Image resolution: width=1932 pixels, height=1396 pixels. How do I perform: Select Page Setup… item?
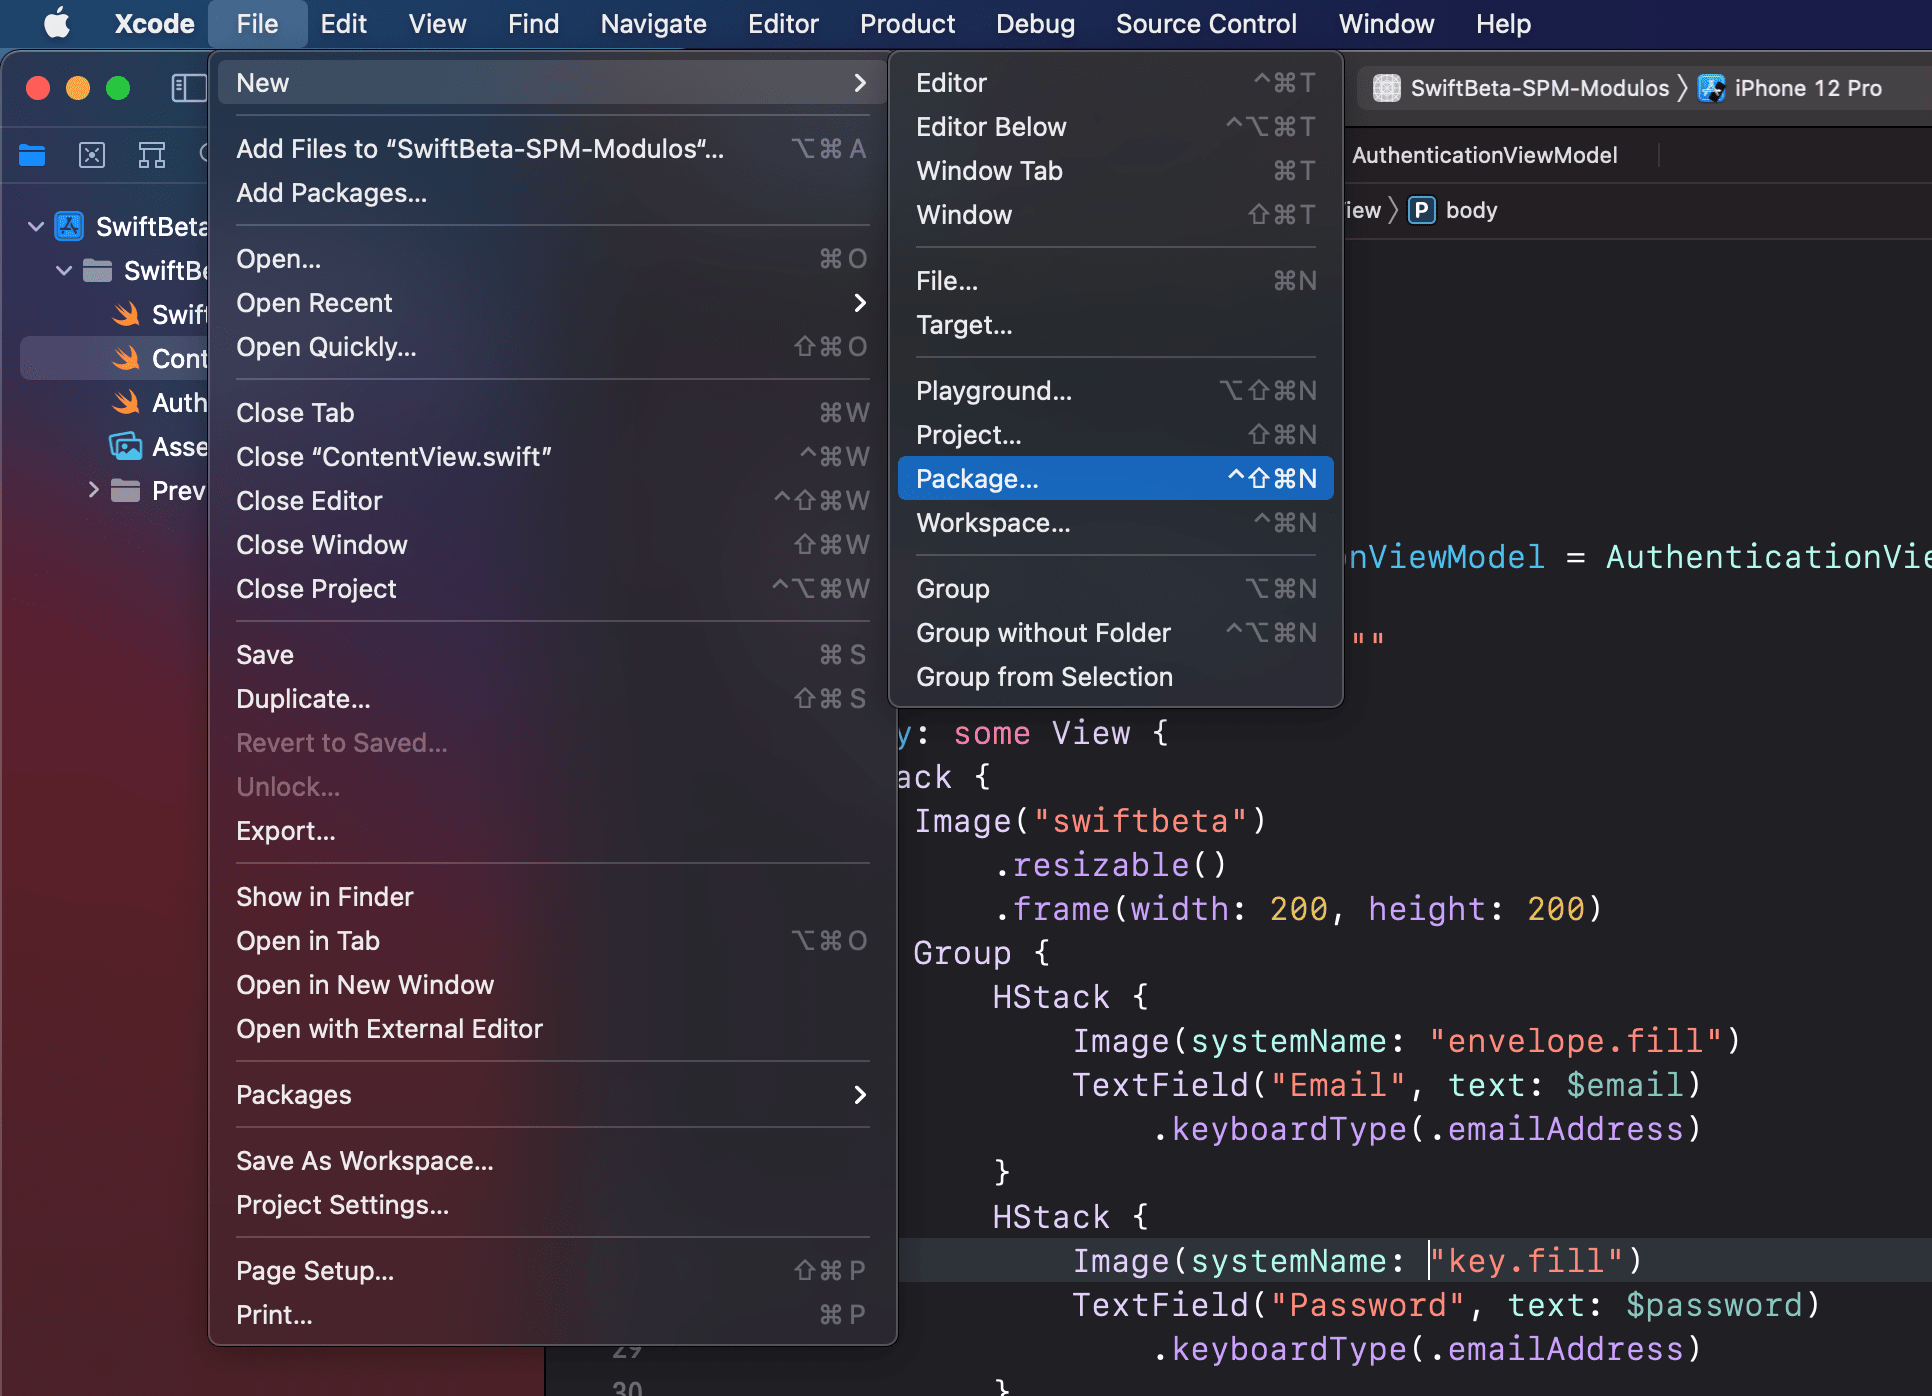(x=553, y=1271)
